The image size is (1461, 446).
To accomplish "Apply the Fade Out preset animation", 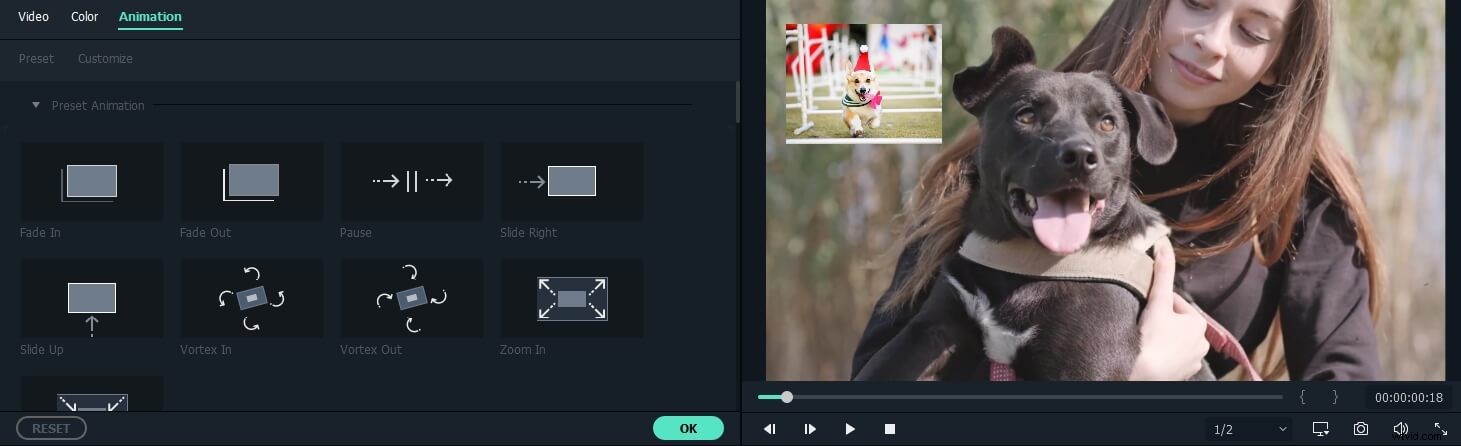I will coord(252,181).
